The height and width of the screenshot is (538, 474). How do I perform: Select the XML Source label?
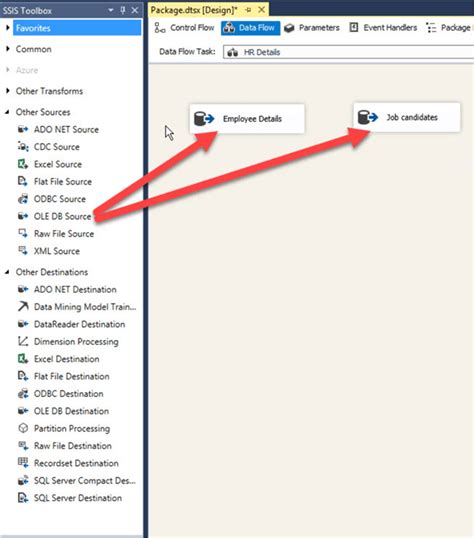tap(57, 251)
